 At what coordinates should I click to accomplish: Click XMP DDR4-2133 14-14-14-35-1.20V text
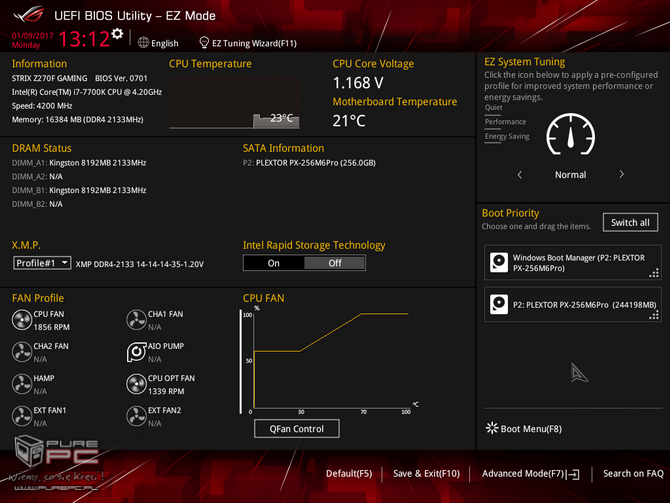[x=140, y=264]
